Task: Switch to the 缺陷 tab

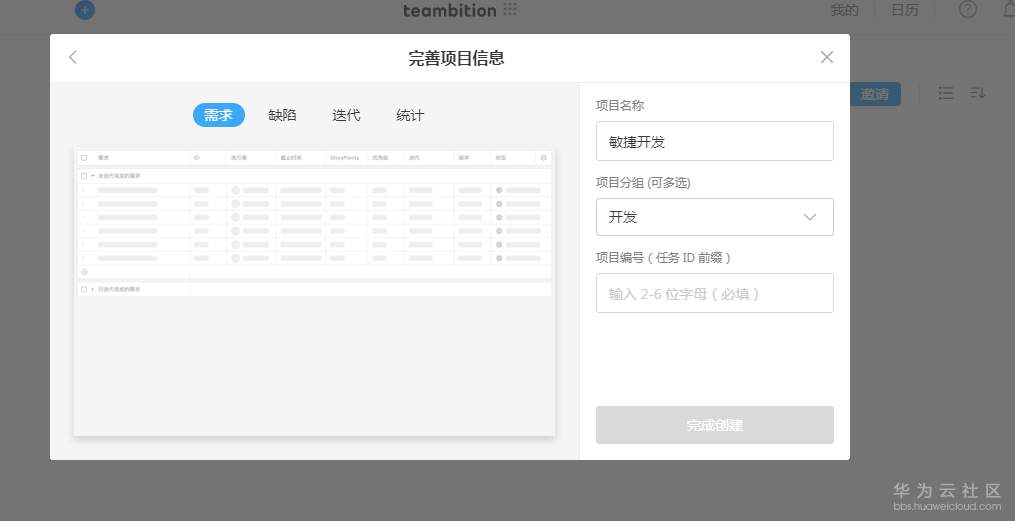Action: click(x=282, y=115)
